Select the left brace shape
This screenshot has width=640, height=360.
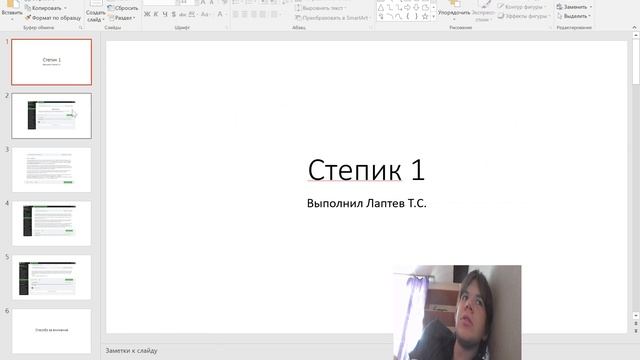pos(407,17)
